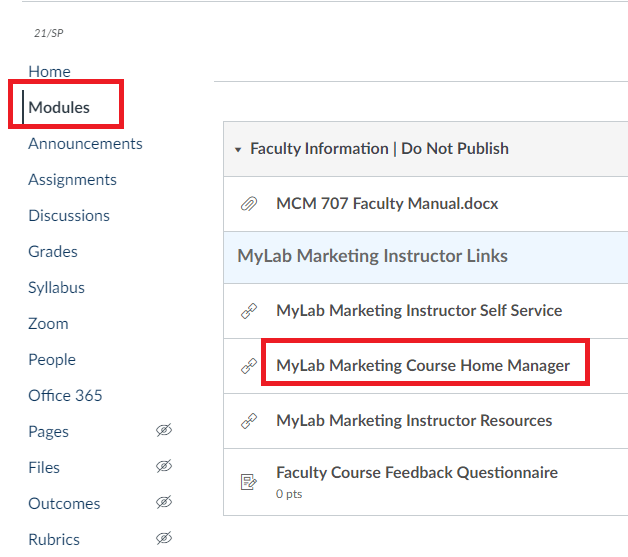Open the Office 365 link

pos(65,396)
